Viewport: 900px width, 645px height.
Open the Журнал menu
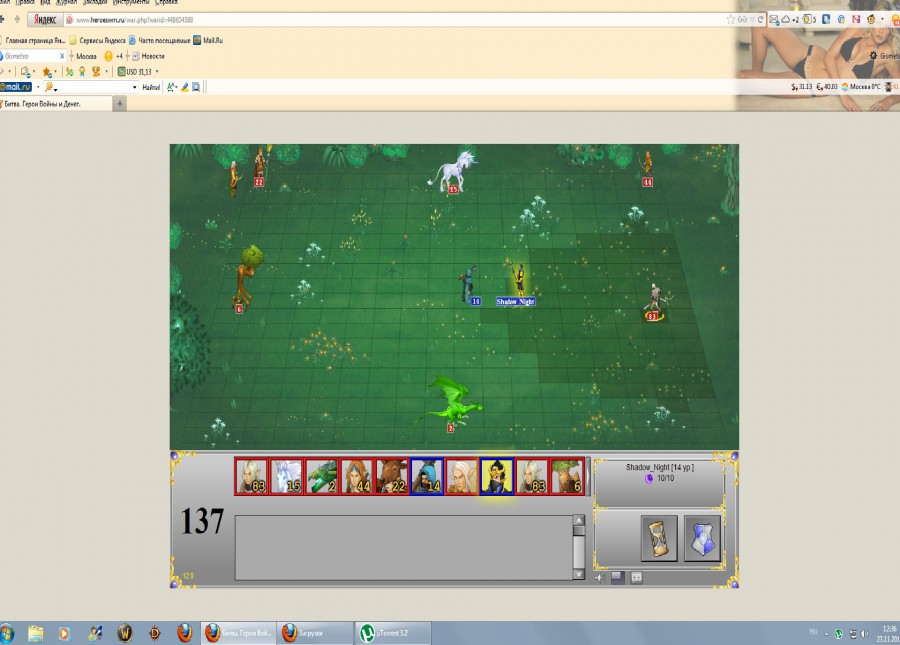(67, 2)
